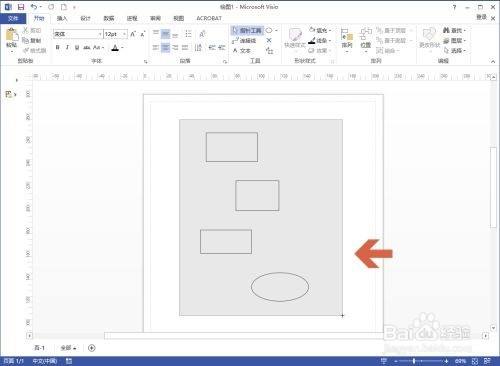Click the zoom in plus button

point(446,361)
